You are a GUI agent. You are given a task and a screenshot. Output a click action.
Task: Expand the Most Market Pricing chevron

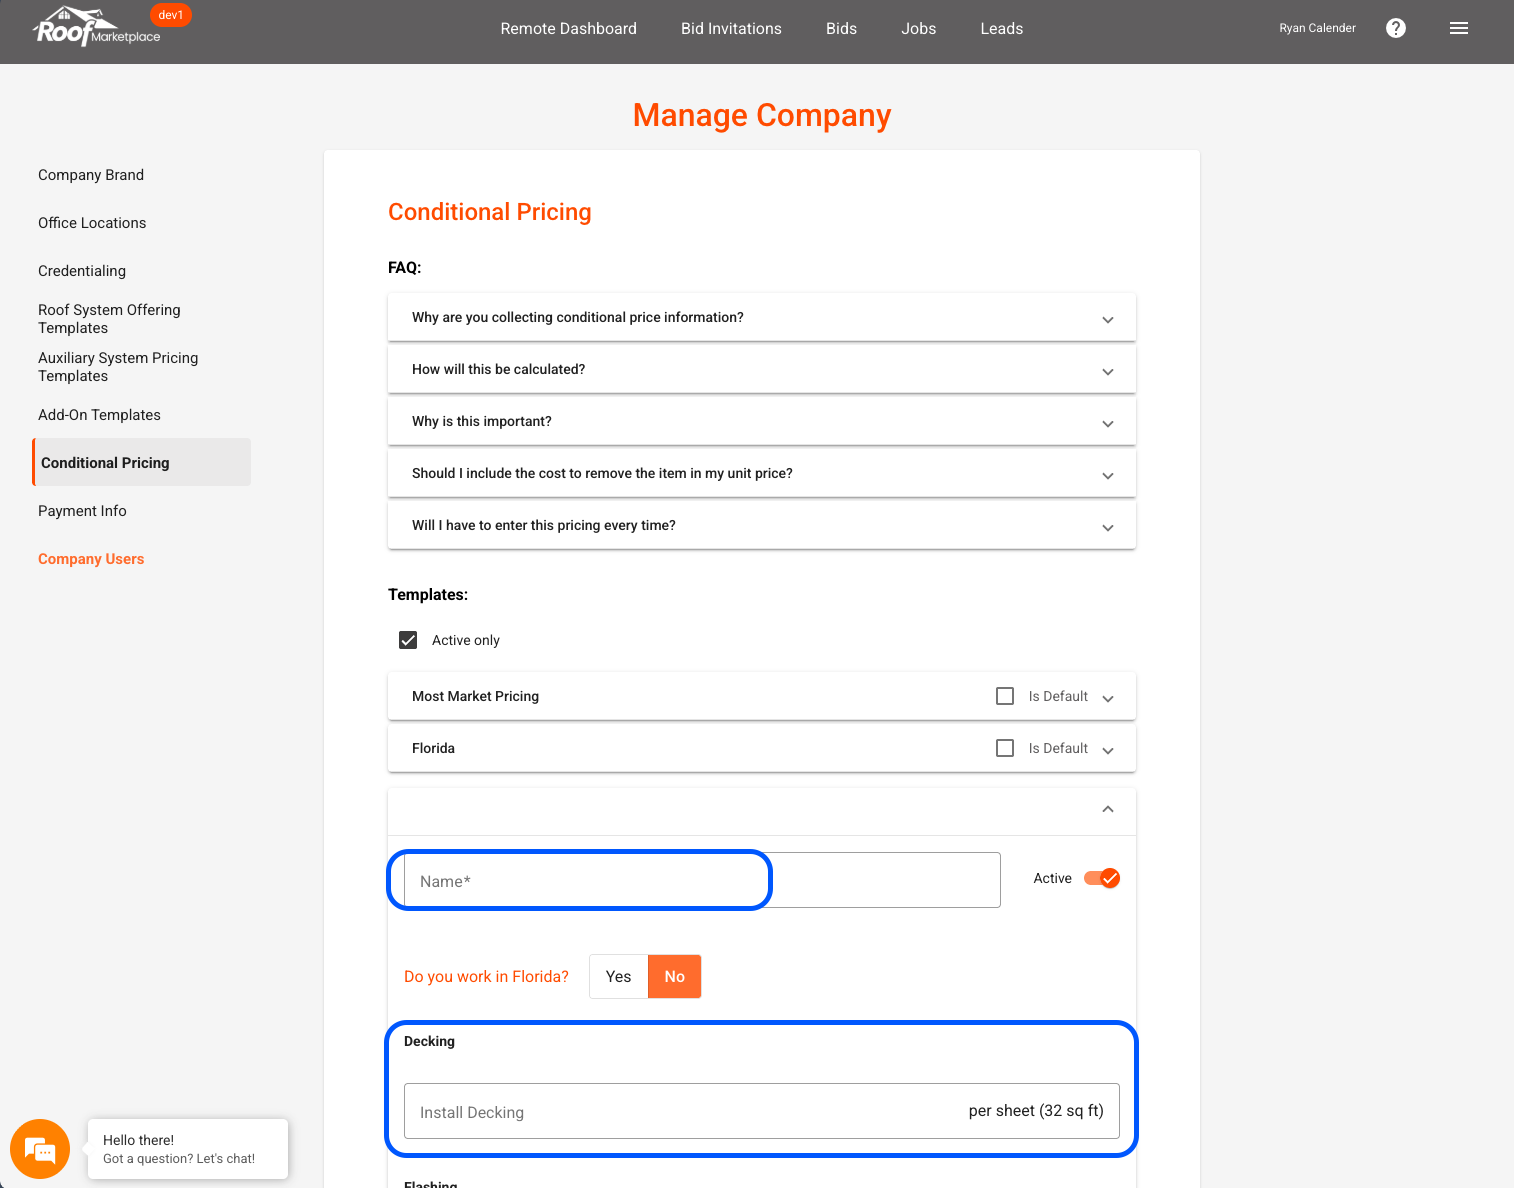(1108, 698)
